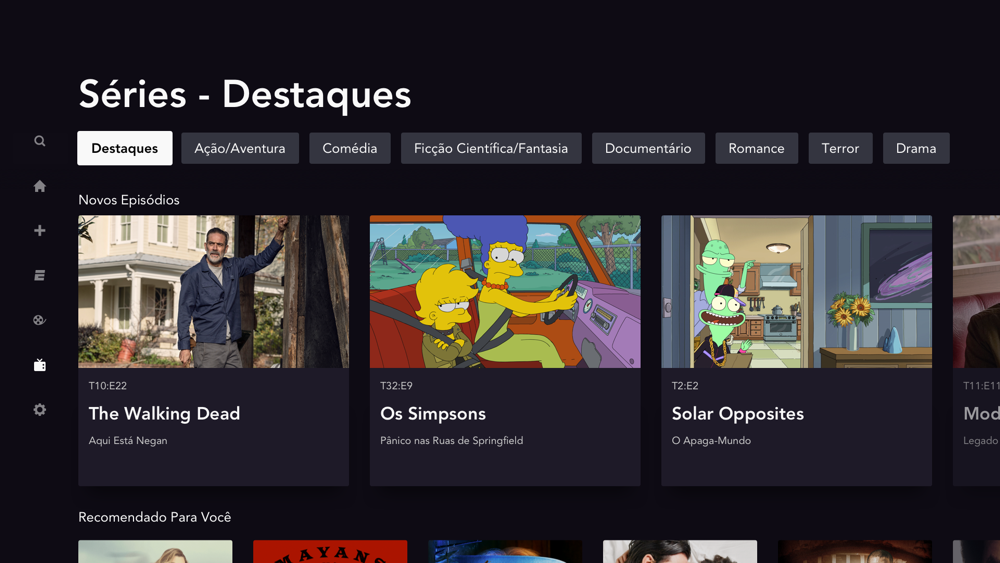This screenshot has height=563, width=1000.
Task: Select the Documentário tab
Action: (648, 148)
